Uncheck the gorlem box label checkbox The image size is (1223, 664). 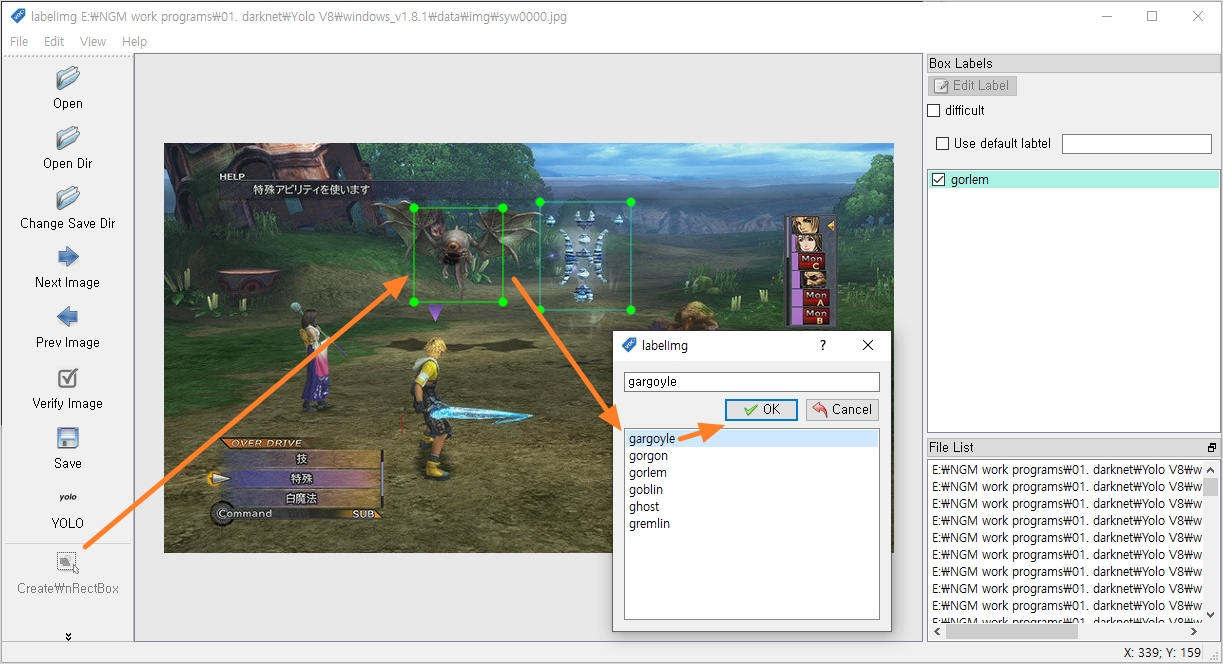tap(938, 180)
